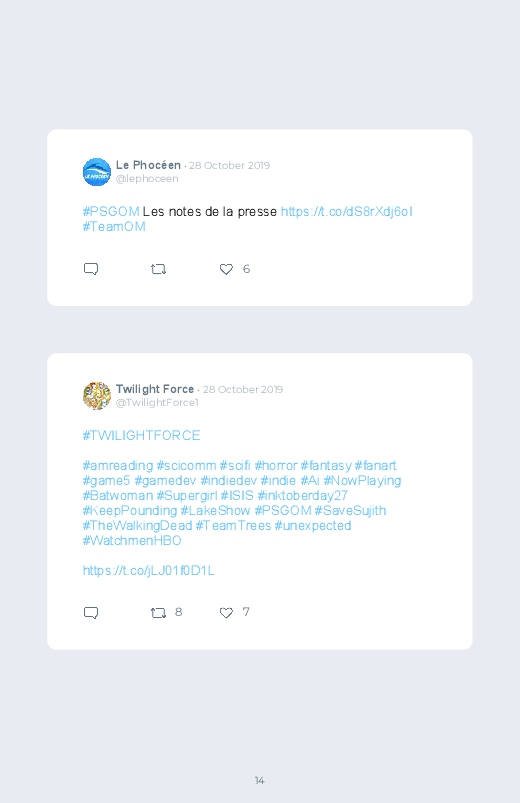This screenshot has height=803, width=520.
Task: Click the #TWILIGHTFORCE hashtag
Action: click(141, 435)
